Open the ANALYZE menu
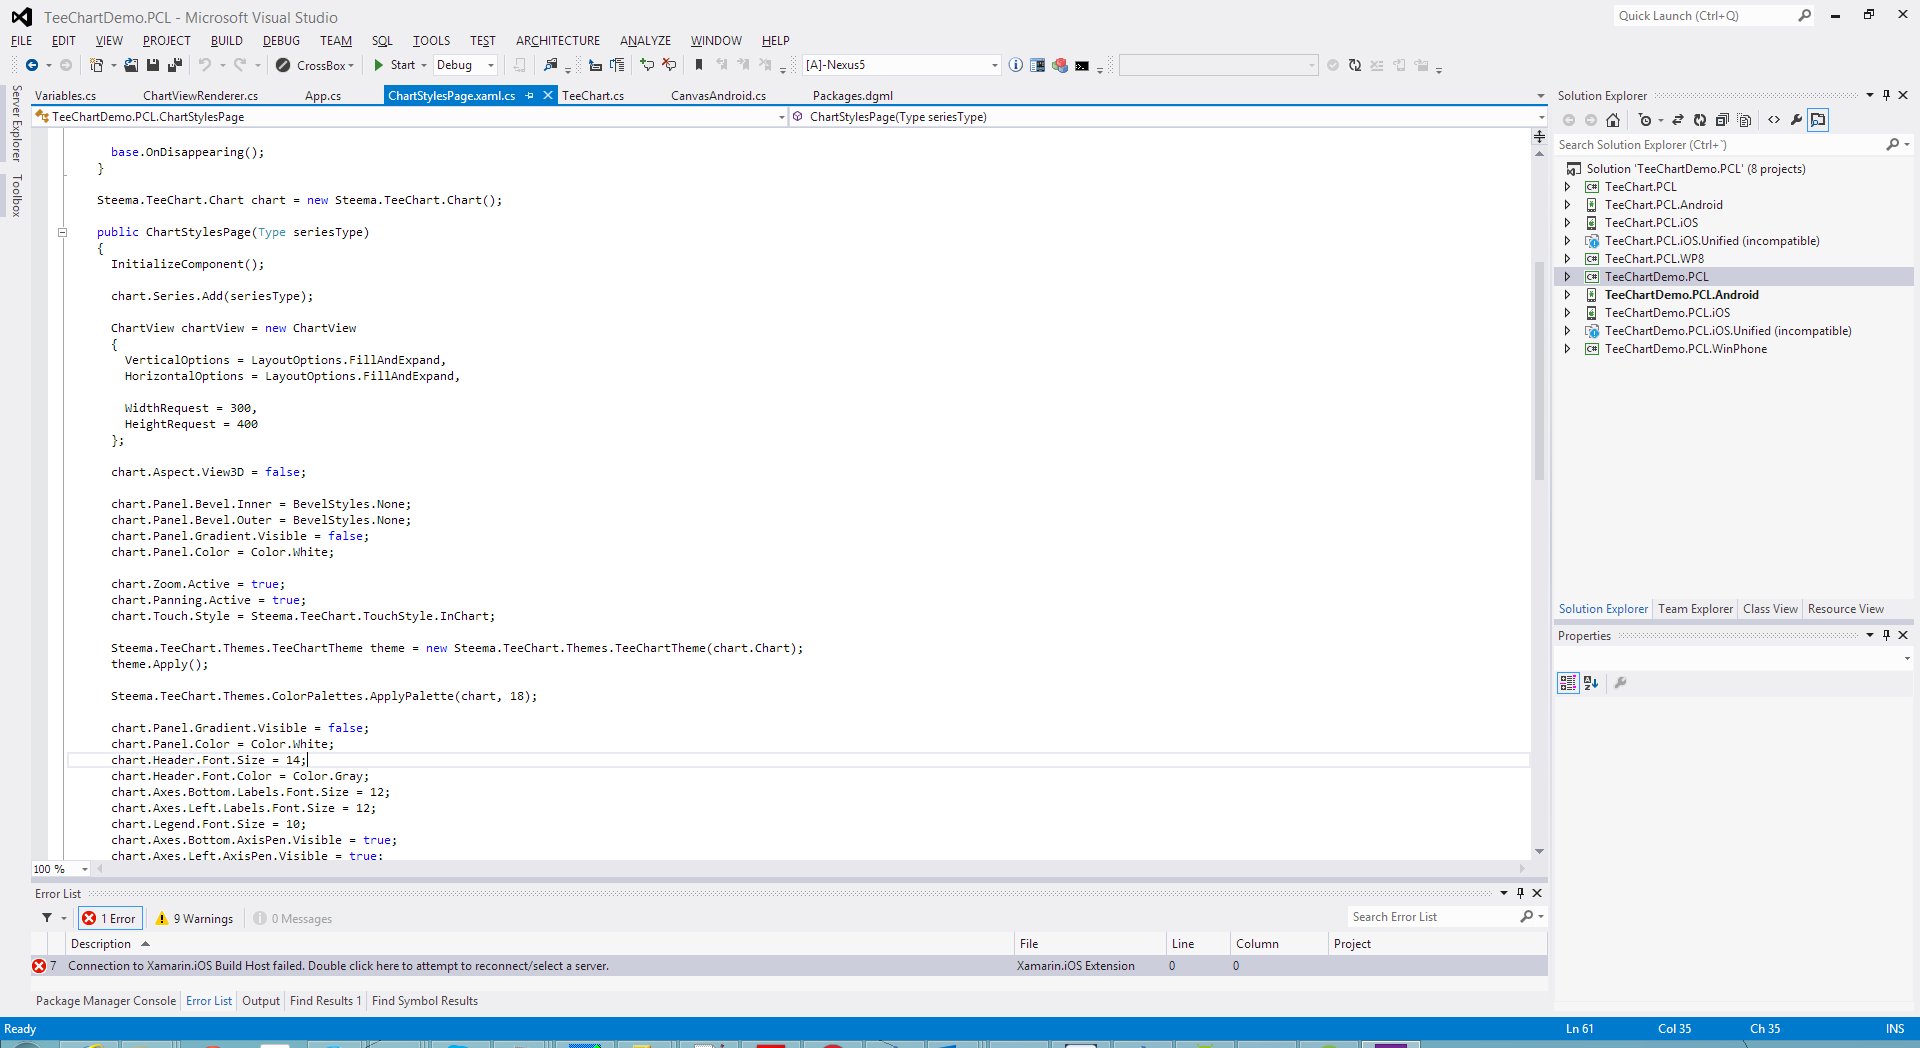Viewport: 1920px width, 1048px height. [x=645, y=41]
